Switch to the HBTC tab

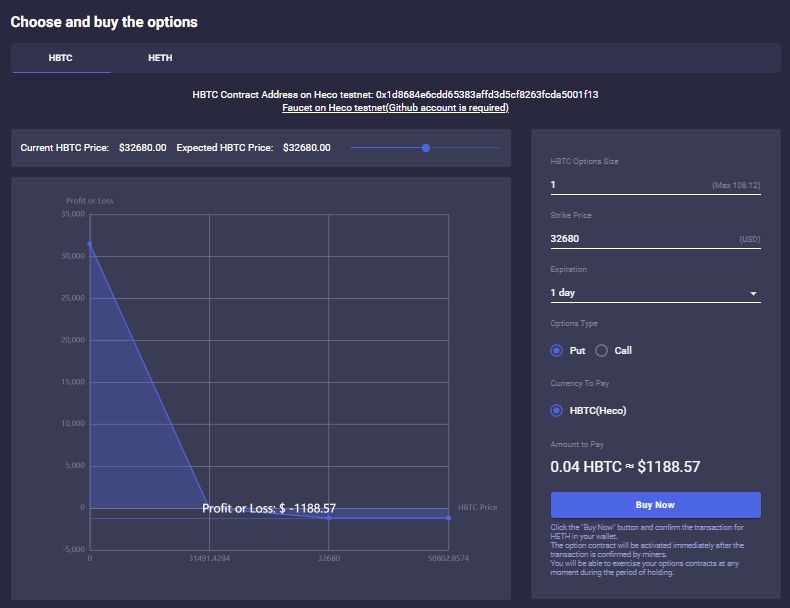tap(60, 58)
